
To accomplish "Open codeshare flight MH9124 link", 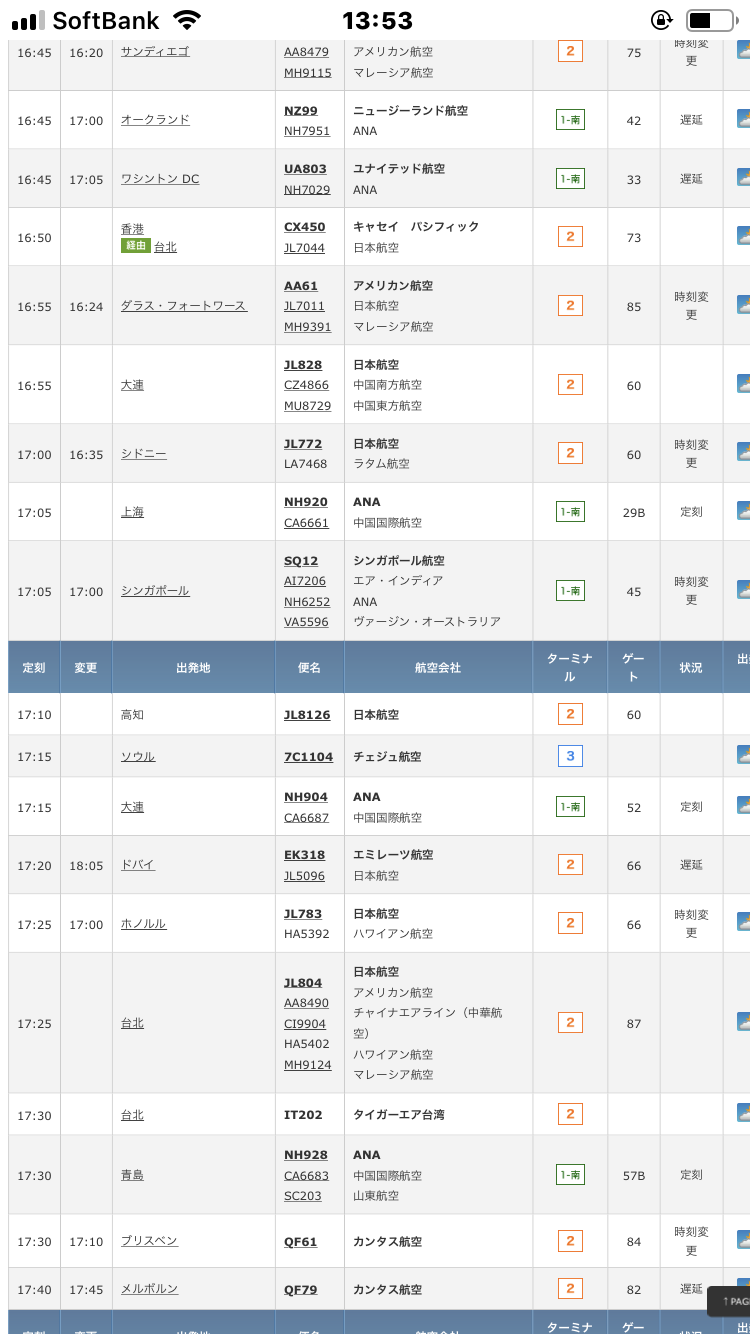I will (308, 1065).
